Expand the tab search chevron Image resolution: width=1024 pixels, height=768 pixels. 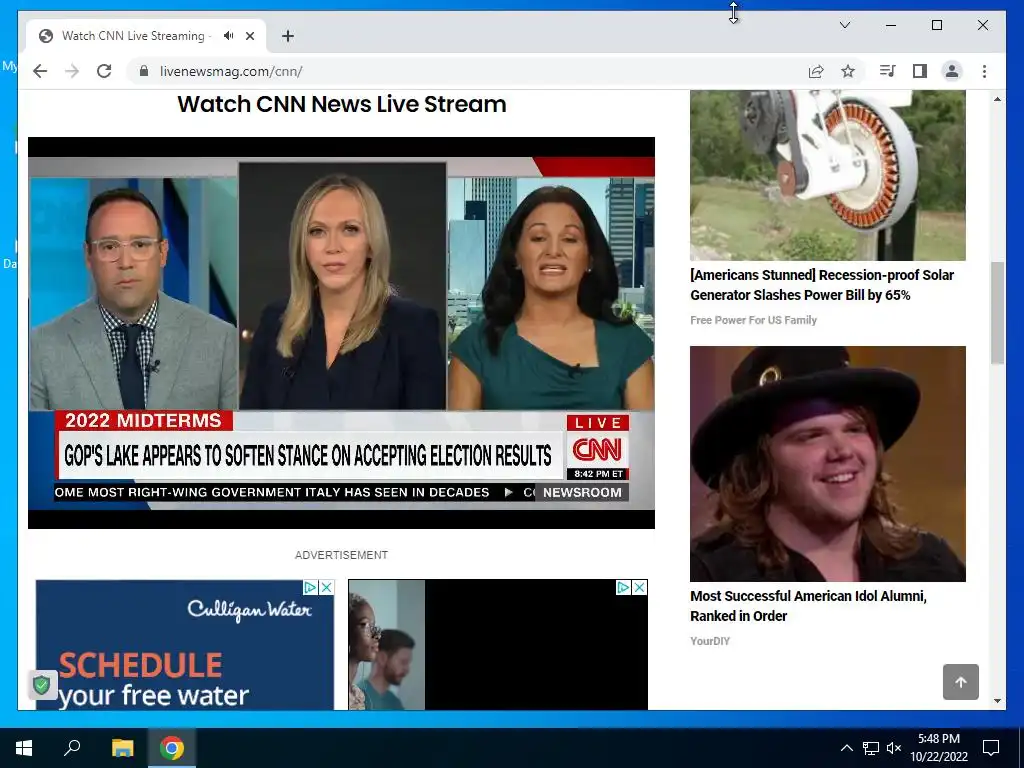[844, 25]
